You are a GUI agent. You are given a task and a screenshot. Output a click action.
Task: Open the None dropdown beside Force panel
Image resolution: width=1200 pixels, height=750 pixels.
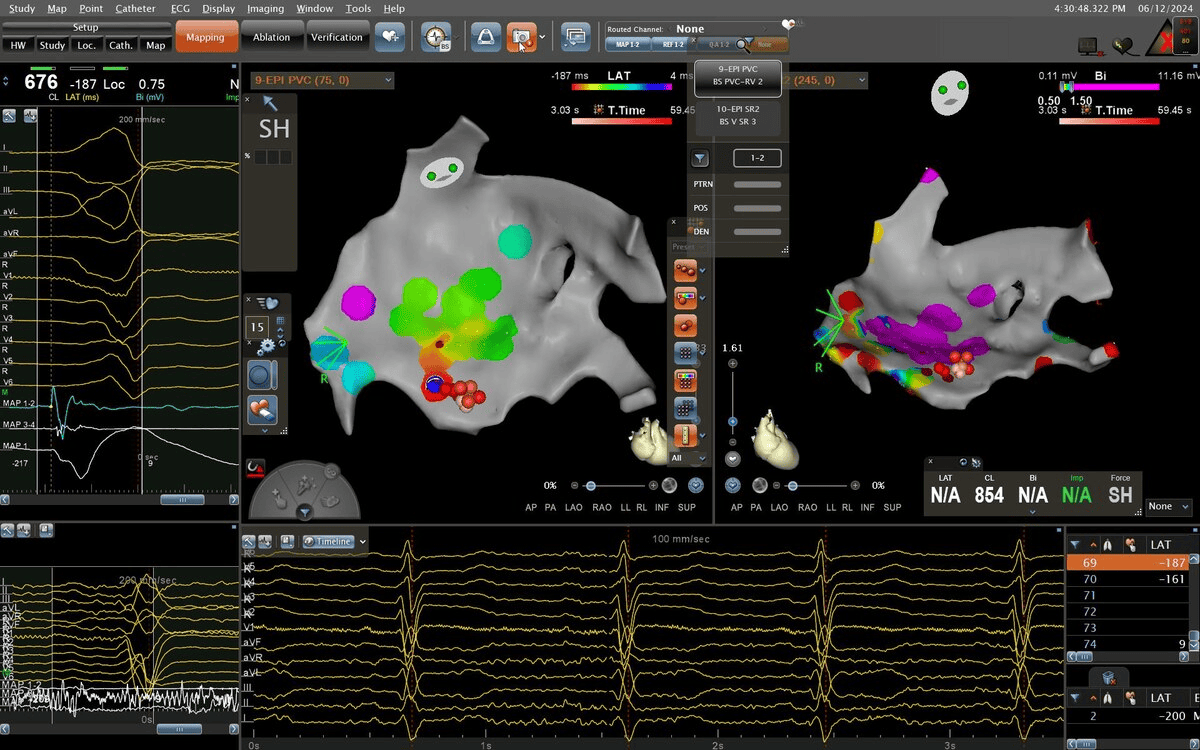(1169, 507)
